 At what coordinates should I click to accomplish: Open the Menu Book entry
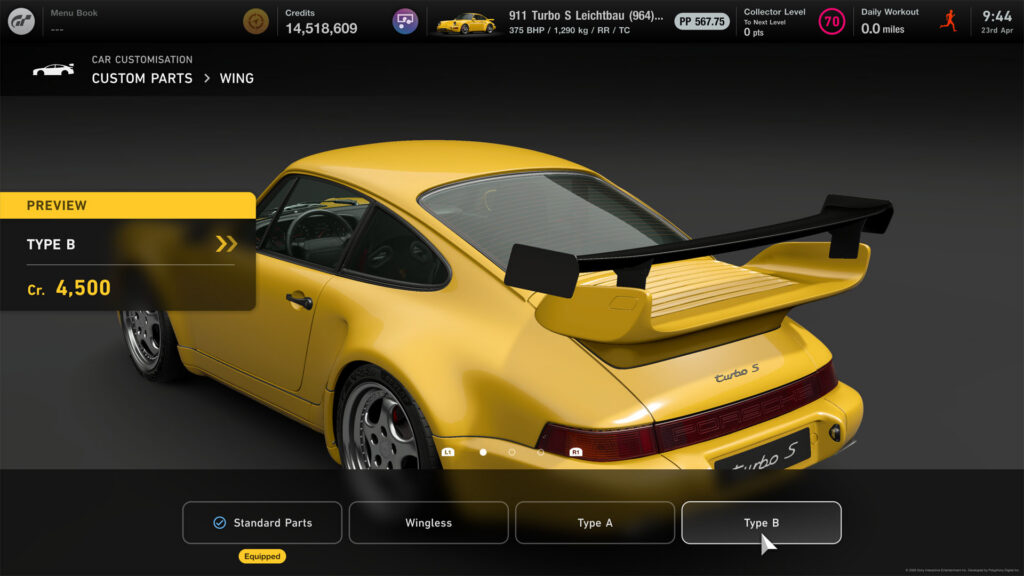click(74, 21)
